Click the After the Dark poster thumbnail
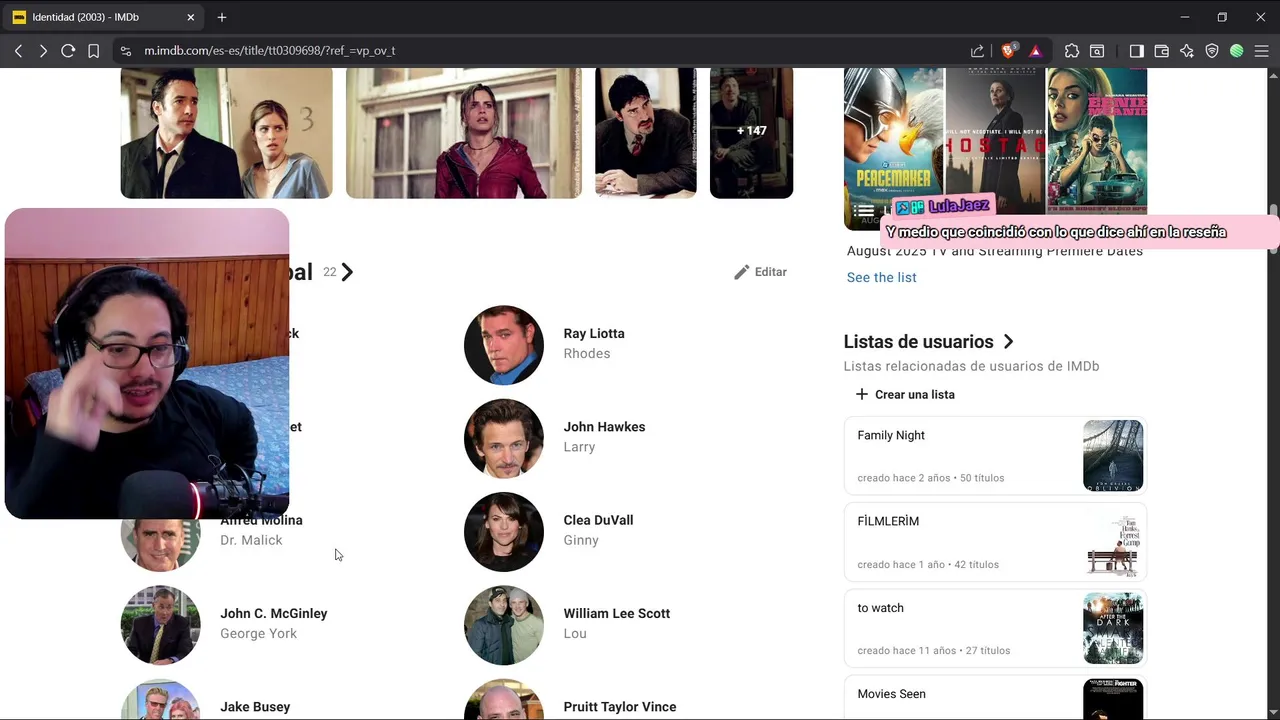This screenshot has width=1280, height=720. pyautogui.click(x=1113, y=628)
